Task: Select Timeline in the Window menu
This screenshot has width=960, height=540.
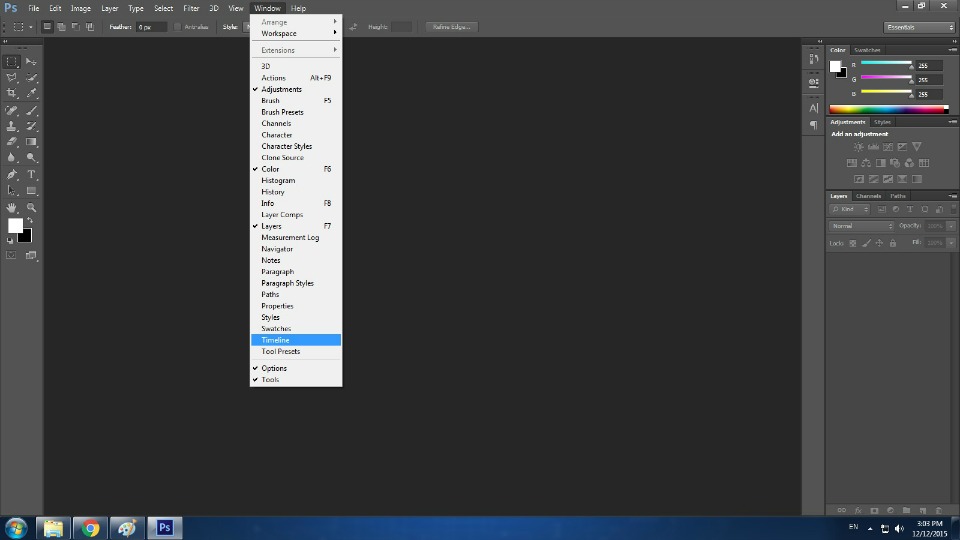Action: 296,340
